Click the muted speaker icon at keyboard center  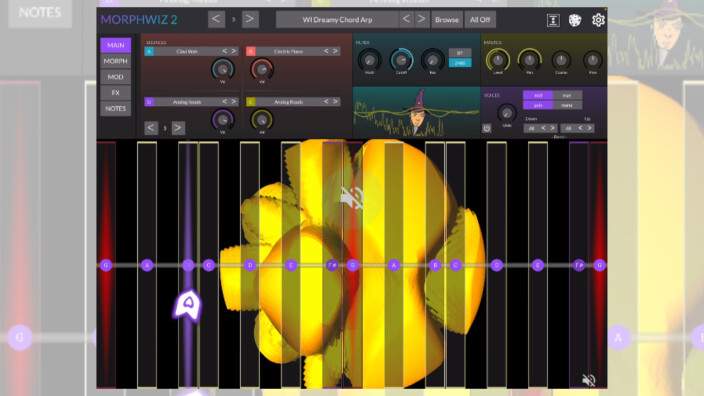tap(352, 198)
